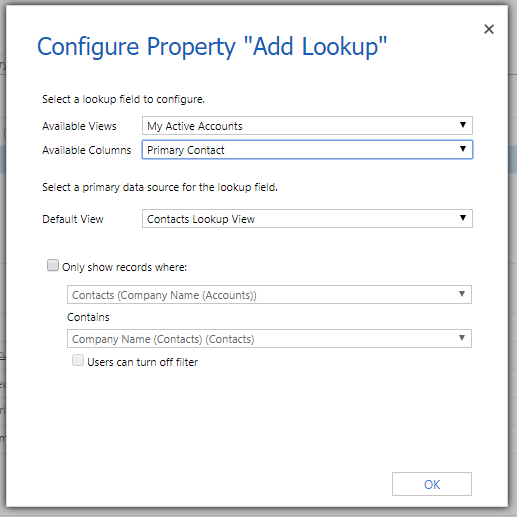The height and width of the screenshot is (517, 517).
Task: Open the Primary Contact combo box
Action: pos(307,150)
